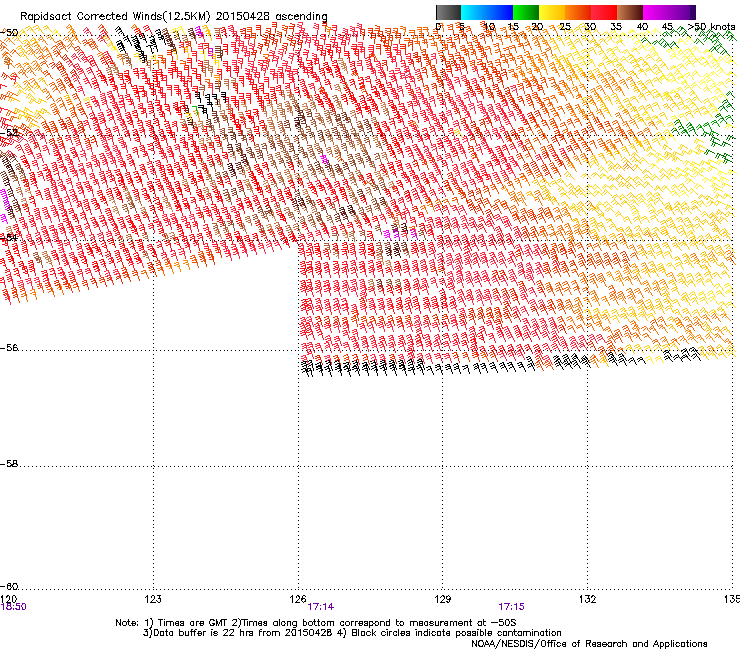Click the purple '17:14' time label
740x650 pixels.
321,607
